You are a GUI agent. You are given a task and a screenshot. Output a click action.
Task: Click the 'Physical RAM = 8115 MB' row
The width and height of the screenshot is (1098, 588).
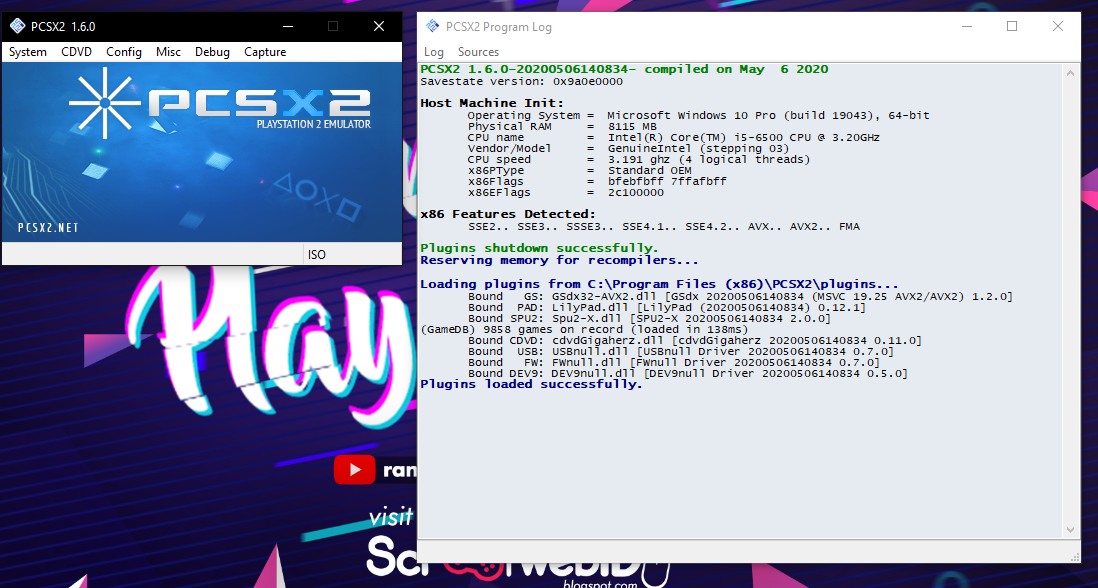[x=562, y=126]
